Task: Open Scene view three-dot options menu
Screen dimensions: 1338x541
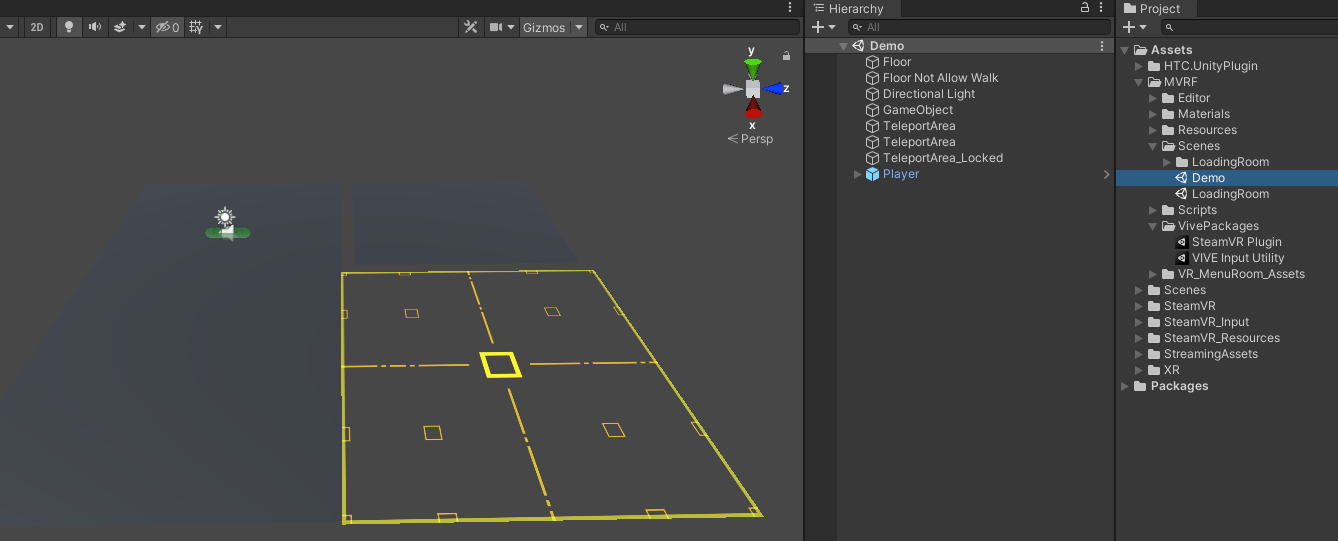Action: click(x=790, y=8)
